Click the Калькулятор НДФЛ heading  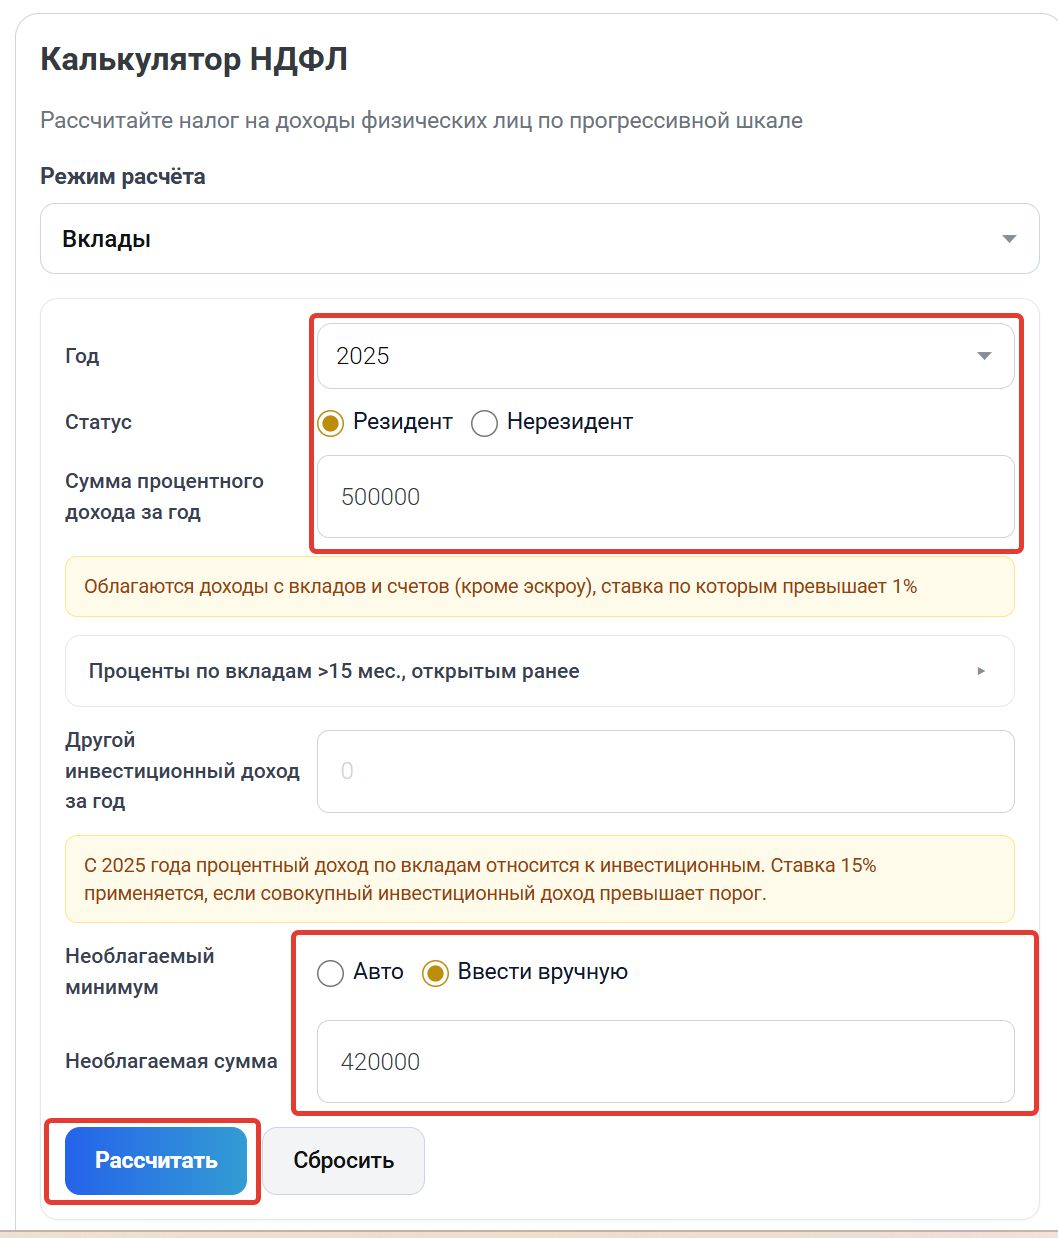tap(194, 60)
